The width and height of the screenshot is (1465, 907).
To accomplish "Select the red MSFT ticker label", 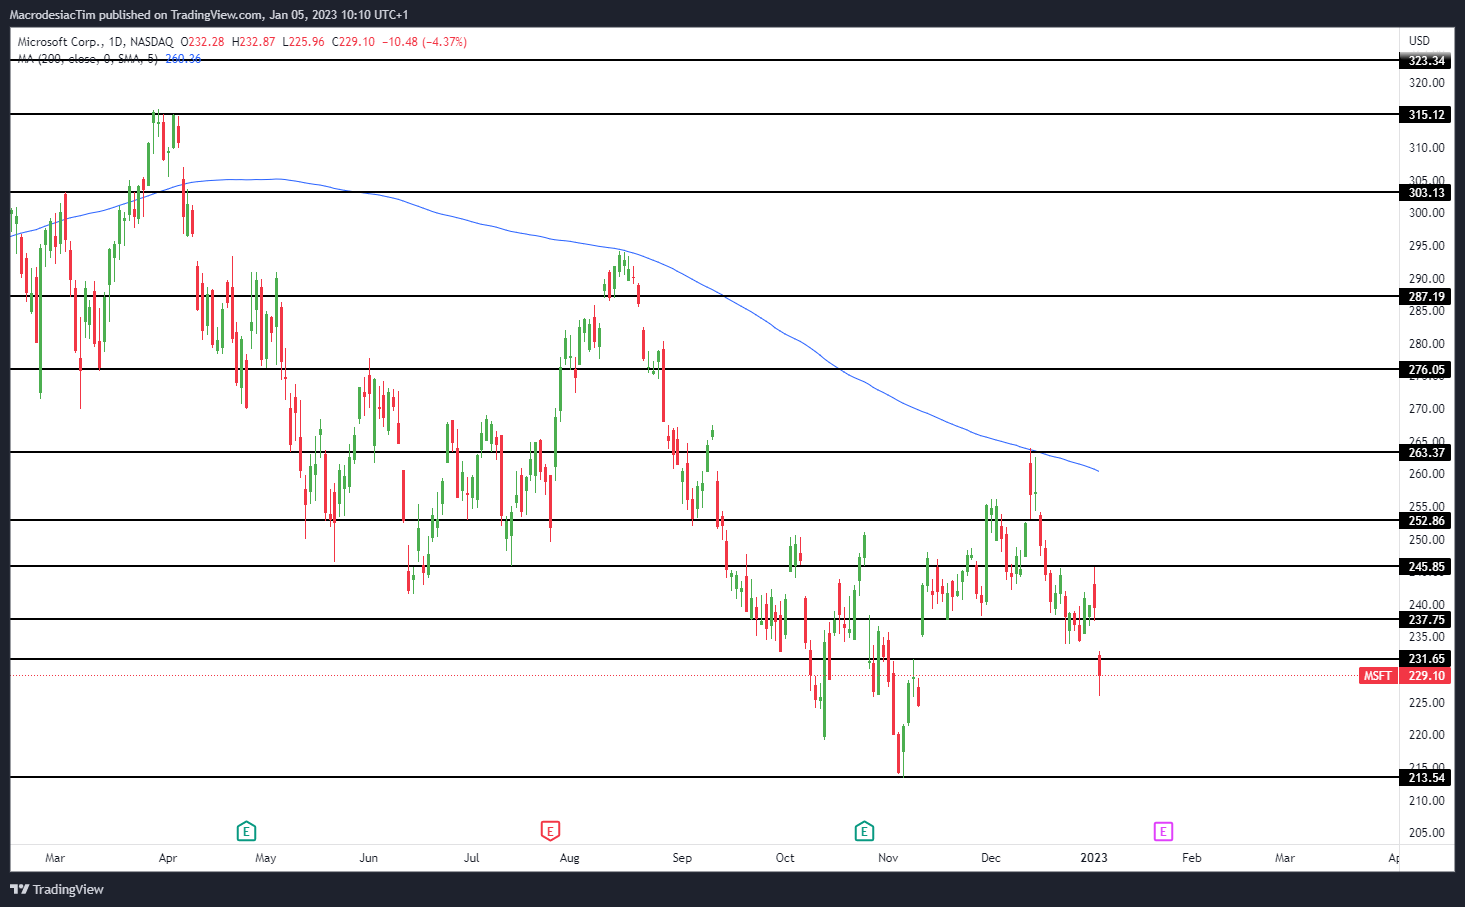I will 1377,676.
